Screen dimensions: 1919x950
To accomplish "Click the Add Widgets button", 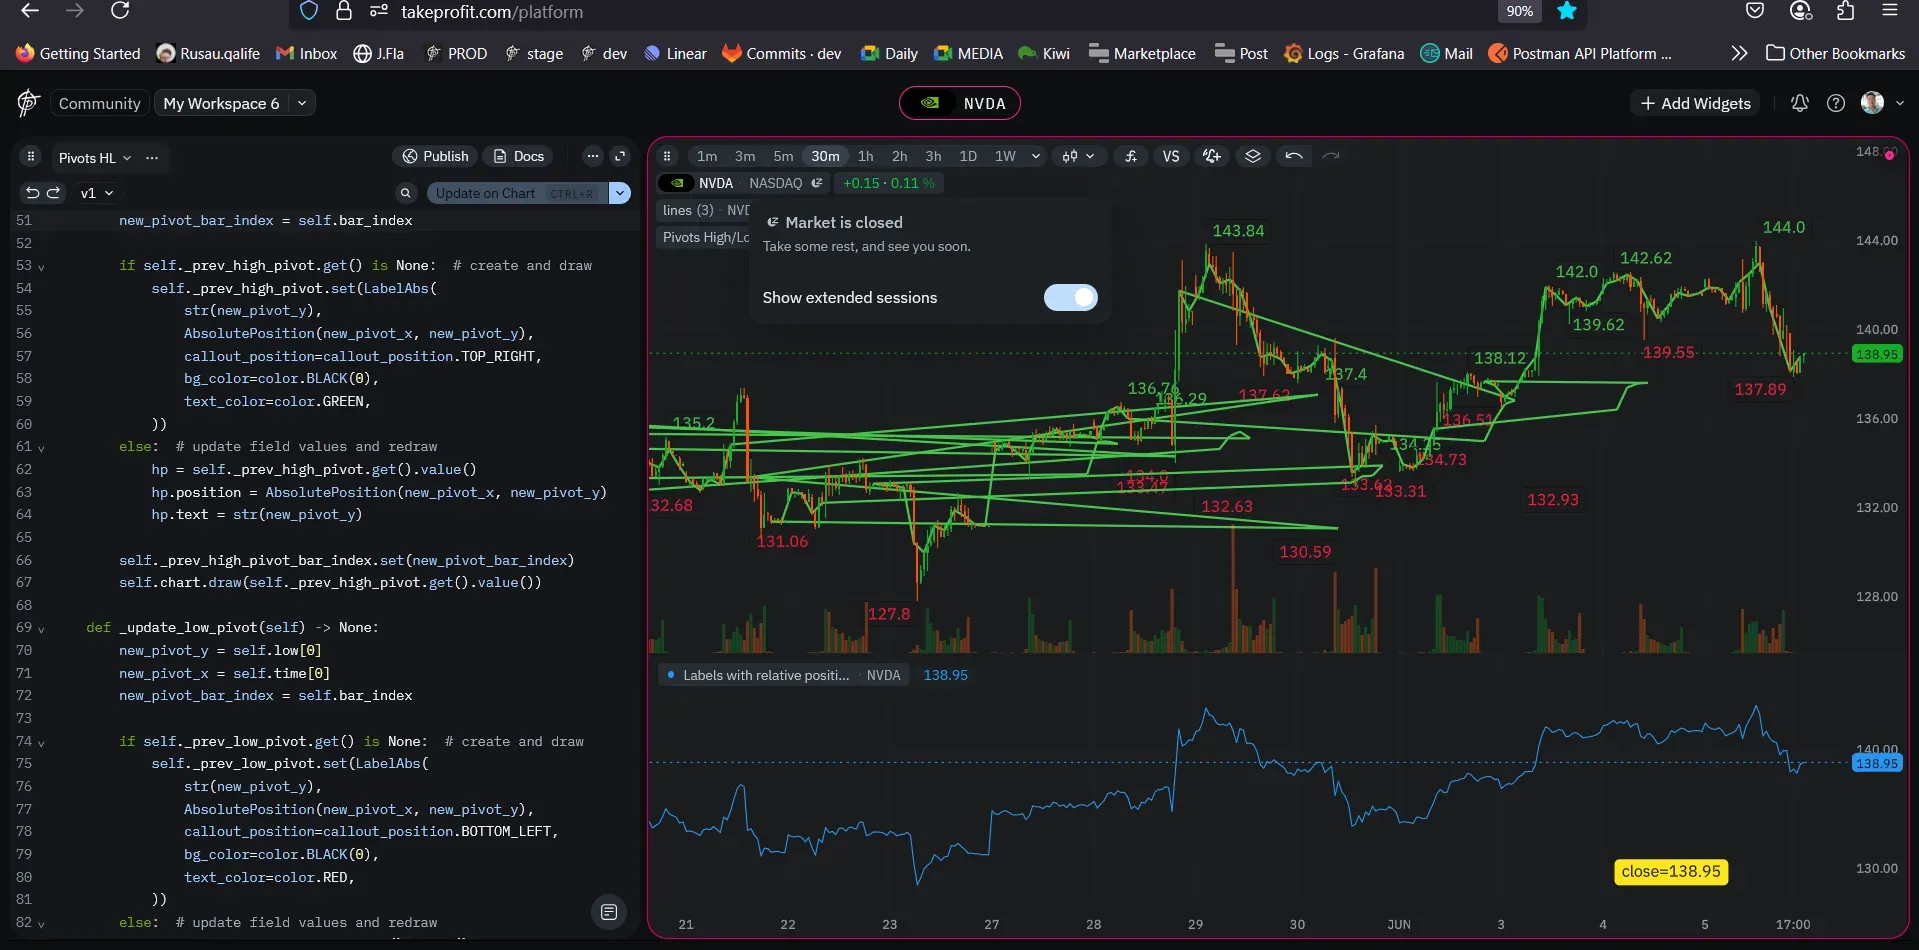I will 1695,103.
